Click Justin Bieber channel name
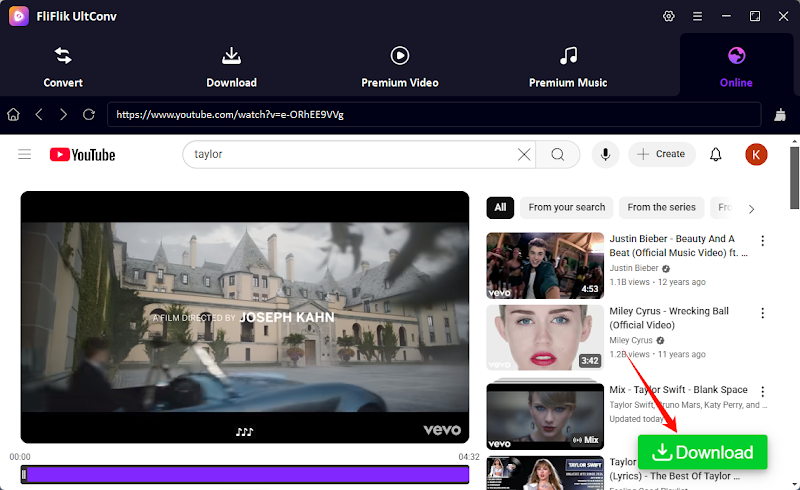The width and height of the screenshot is (800, 490). tap(634, 268)
